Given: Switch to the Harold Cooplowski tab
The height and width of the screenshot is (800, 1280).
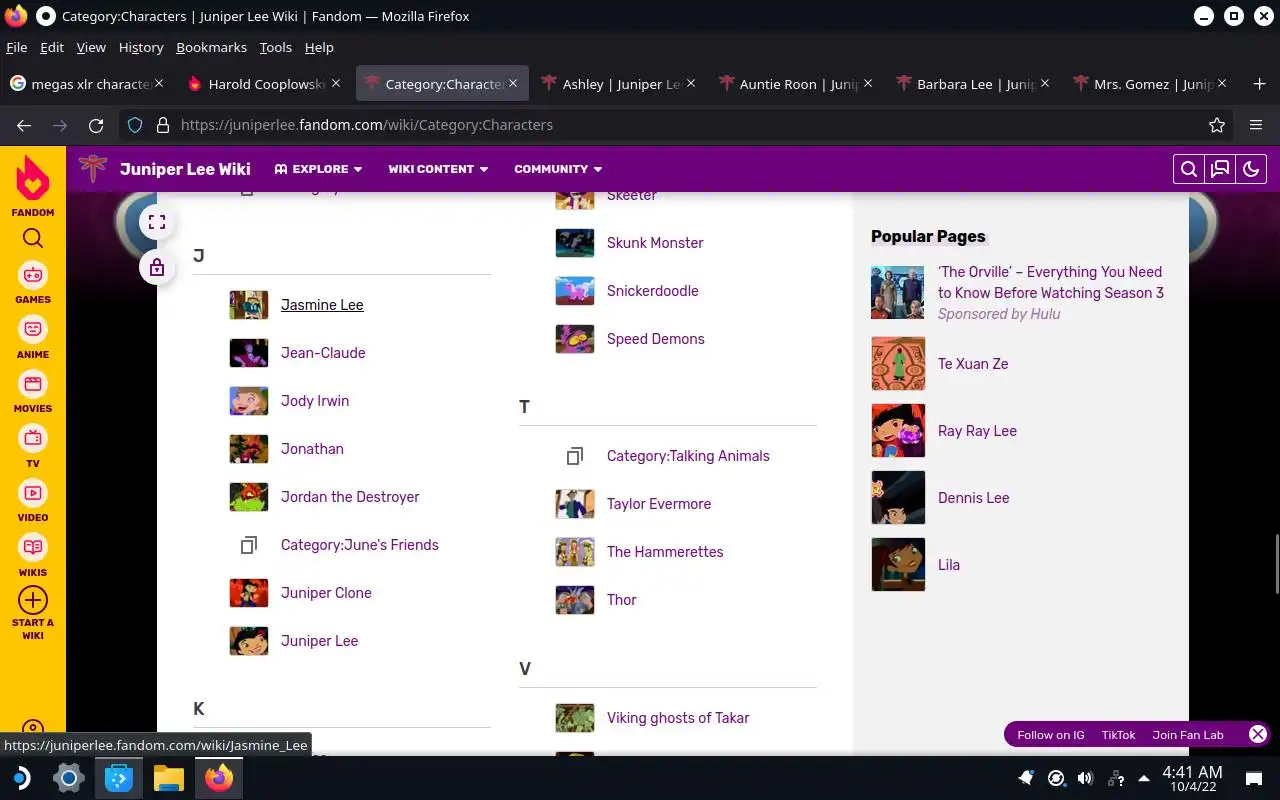Looking at the screenshot, I should pos(266,84).
